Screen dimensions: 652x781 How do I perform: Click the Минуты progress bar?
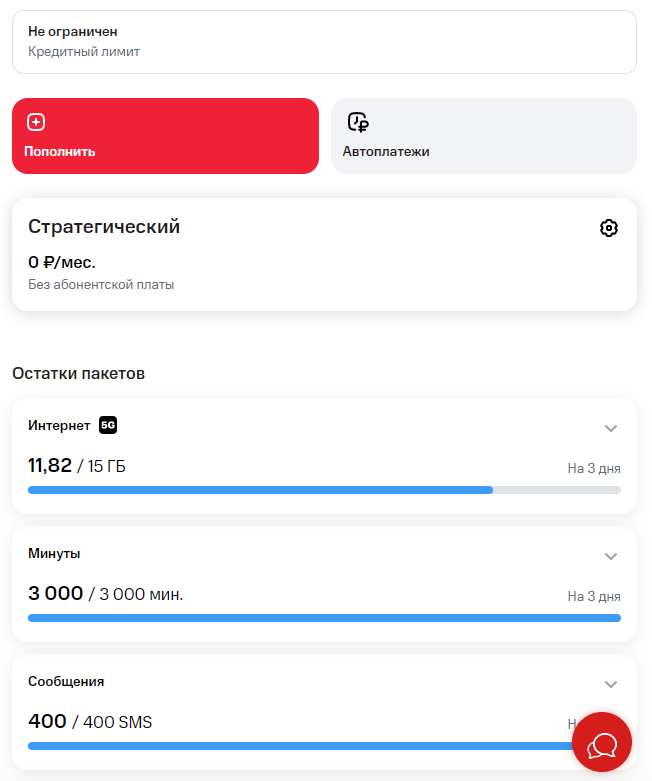[324, 618]
